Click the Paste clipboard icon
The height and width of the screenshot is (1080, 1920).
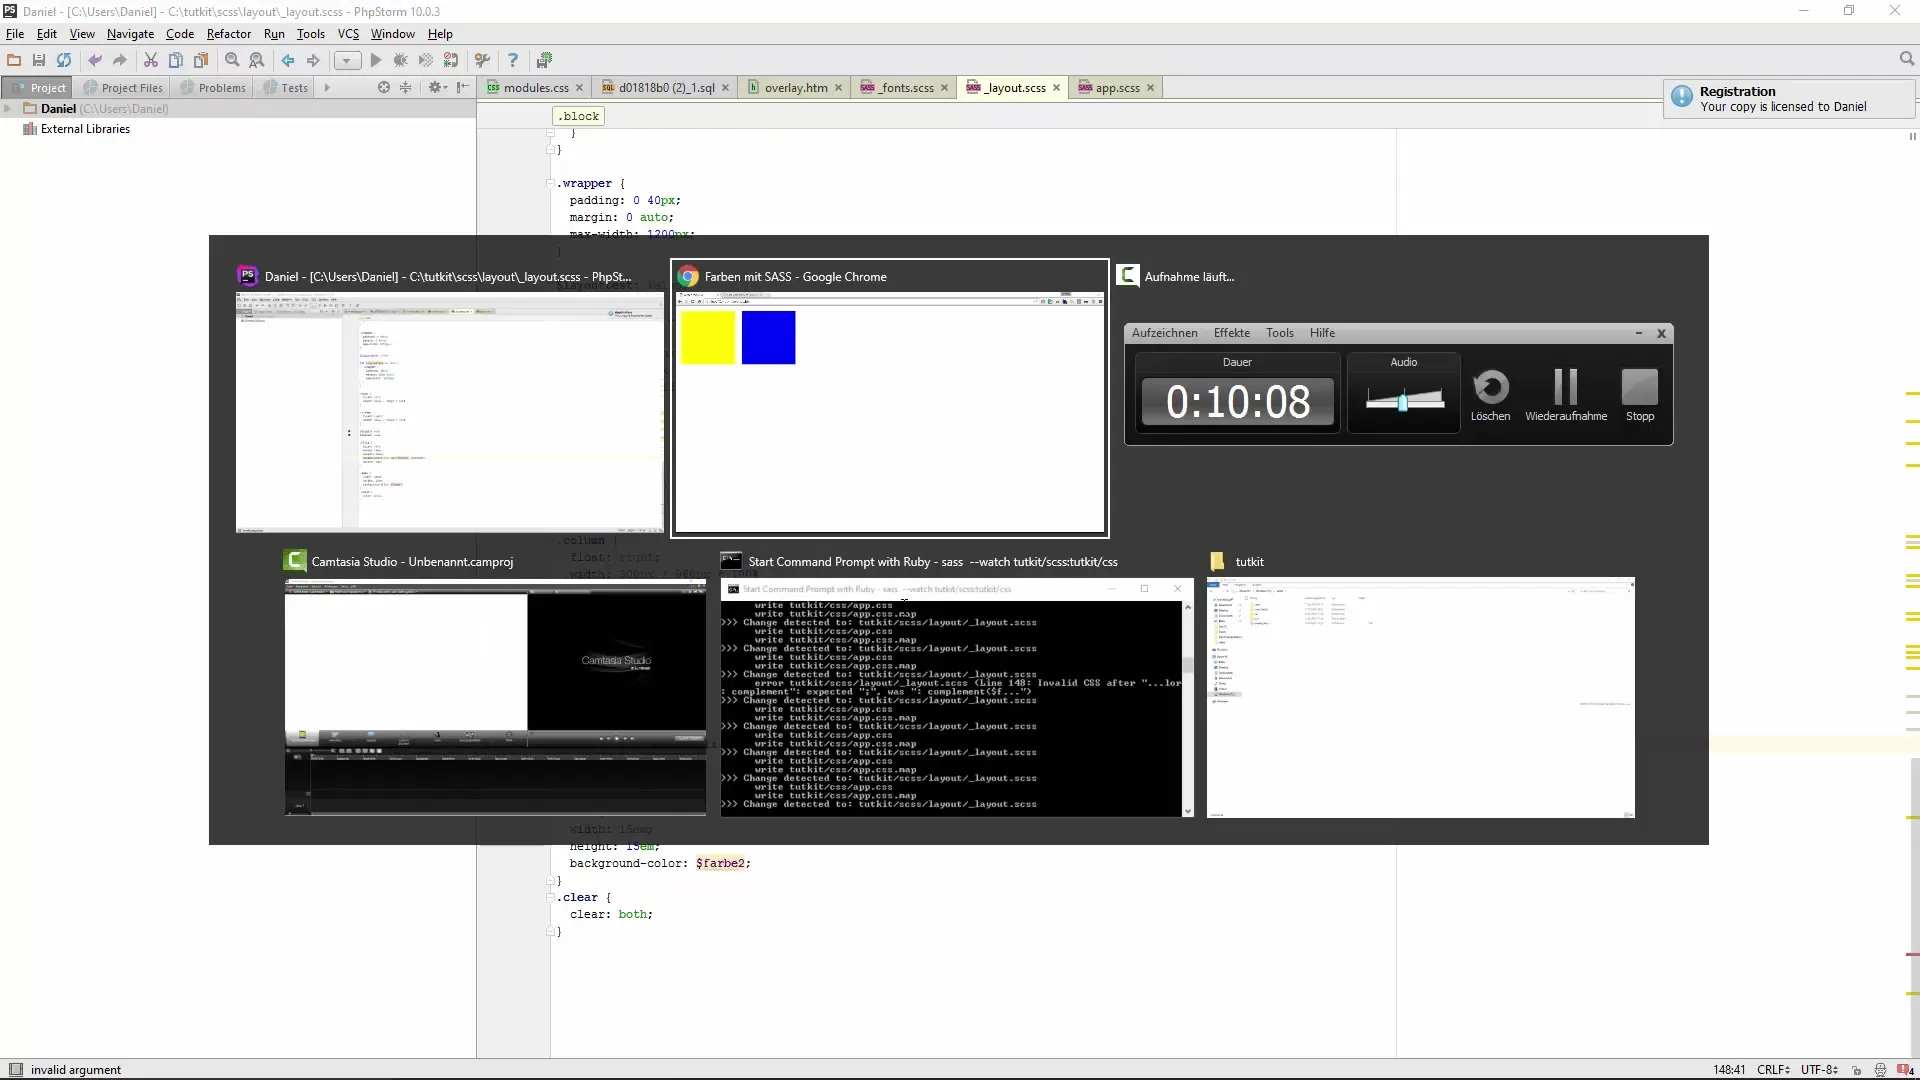(201, 60)
